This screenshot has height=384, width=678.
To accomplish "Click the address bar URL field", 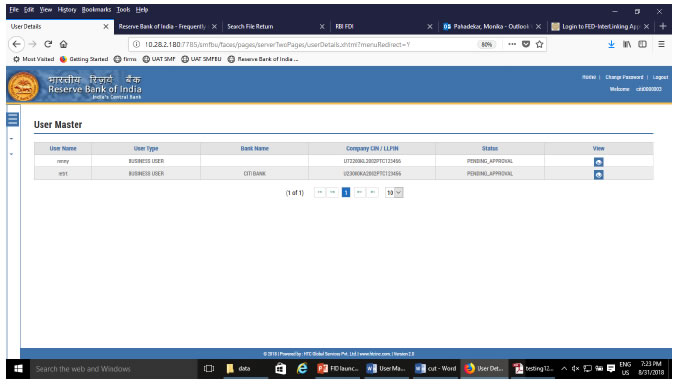I will [x=303, y=44].
